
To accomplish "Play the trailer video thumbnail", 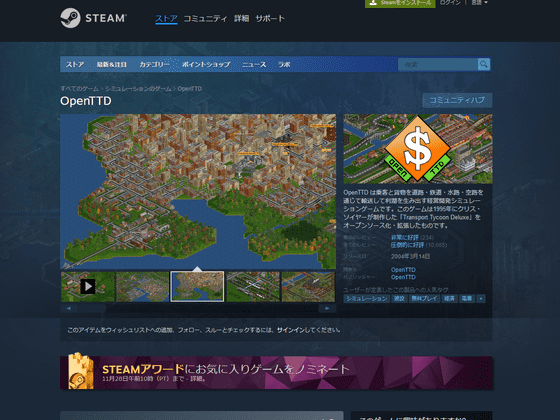I will pyautogui.click(x=88, y=286).
